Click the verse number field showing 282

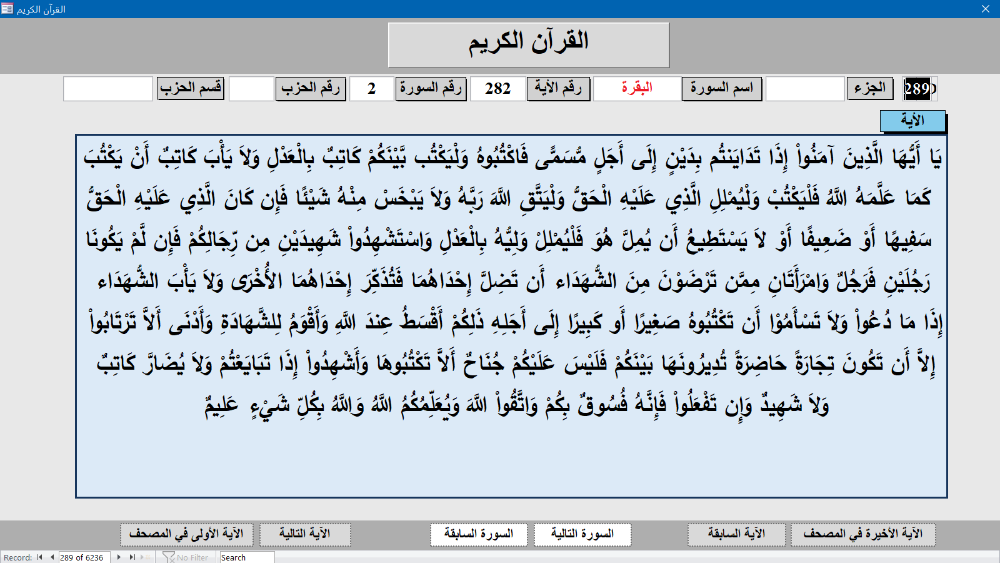(x=497, y=89)
